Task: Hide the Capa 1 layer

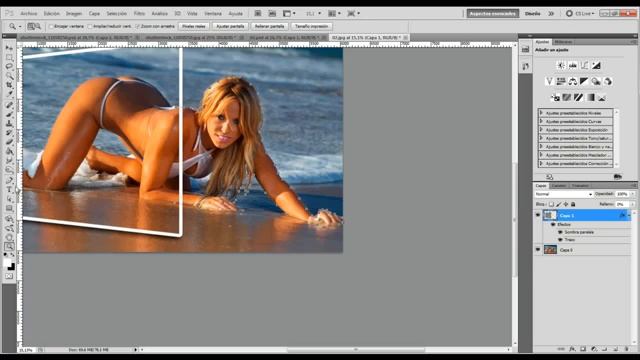Action: click(x=538, y=215)
